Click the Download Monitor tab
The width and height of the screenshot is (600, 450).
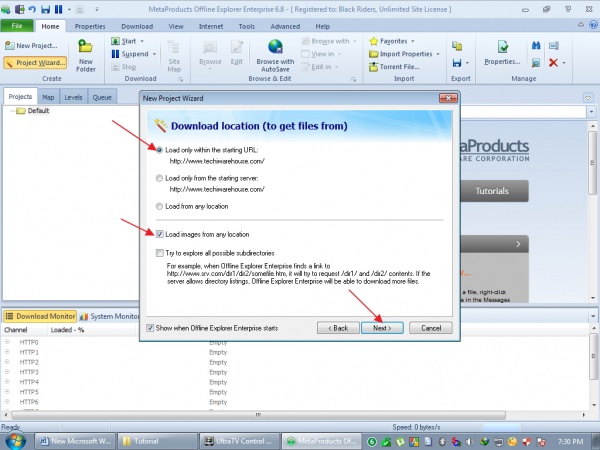tap(40, 316)
